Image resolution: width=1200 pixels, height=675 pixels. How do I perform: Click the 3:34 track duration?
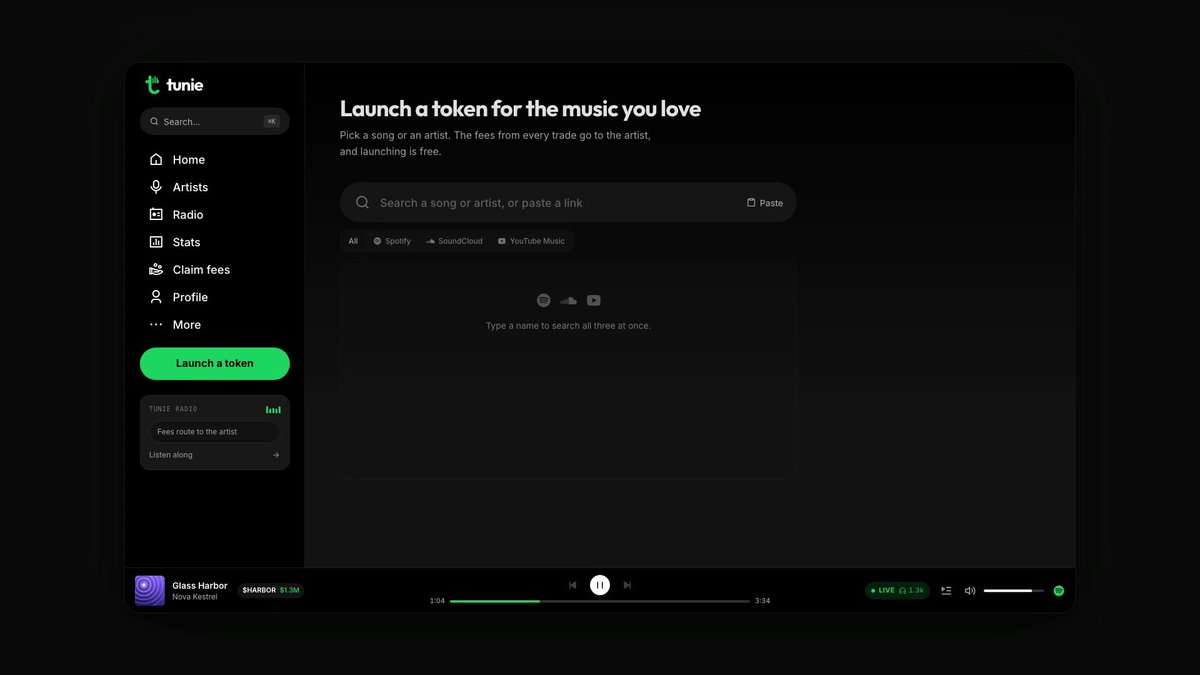[x=763, y=601]
